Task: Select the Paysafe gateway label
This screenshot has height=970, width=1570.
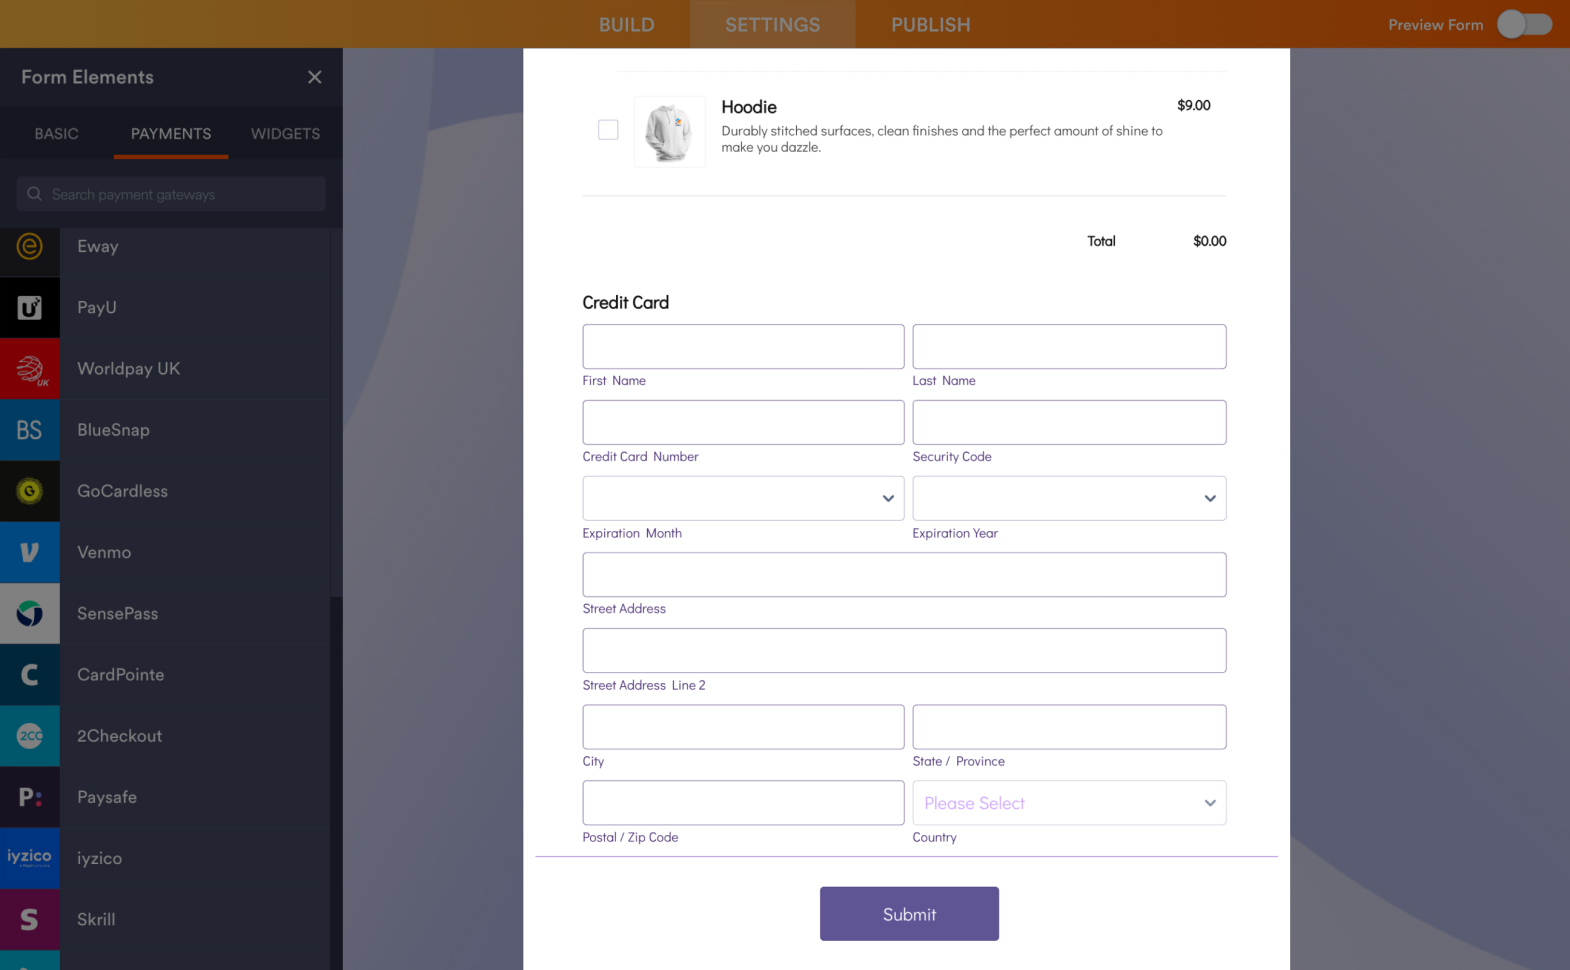Action: pyautogui.click(x=107, y=797)
